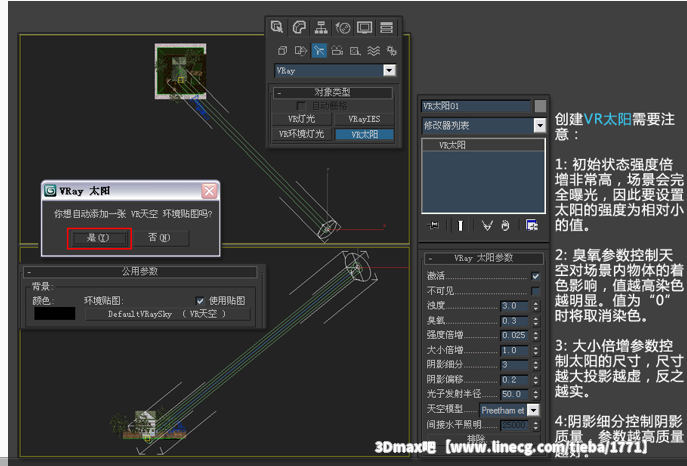The width and height of the screenshot is (687, 466).
Task: Select the Systems gears category icon
Action: pyautogui.click(x=391, y=51)
